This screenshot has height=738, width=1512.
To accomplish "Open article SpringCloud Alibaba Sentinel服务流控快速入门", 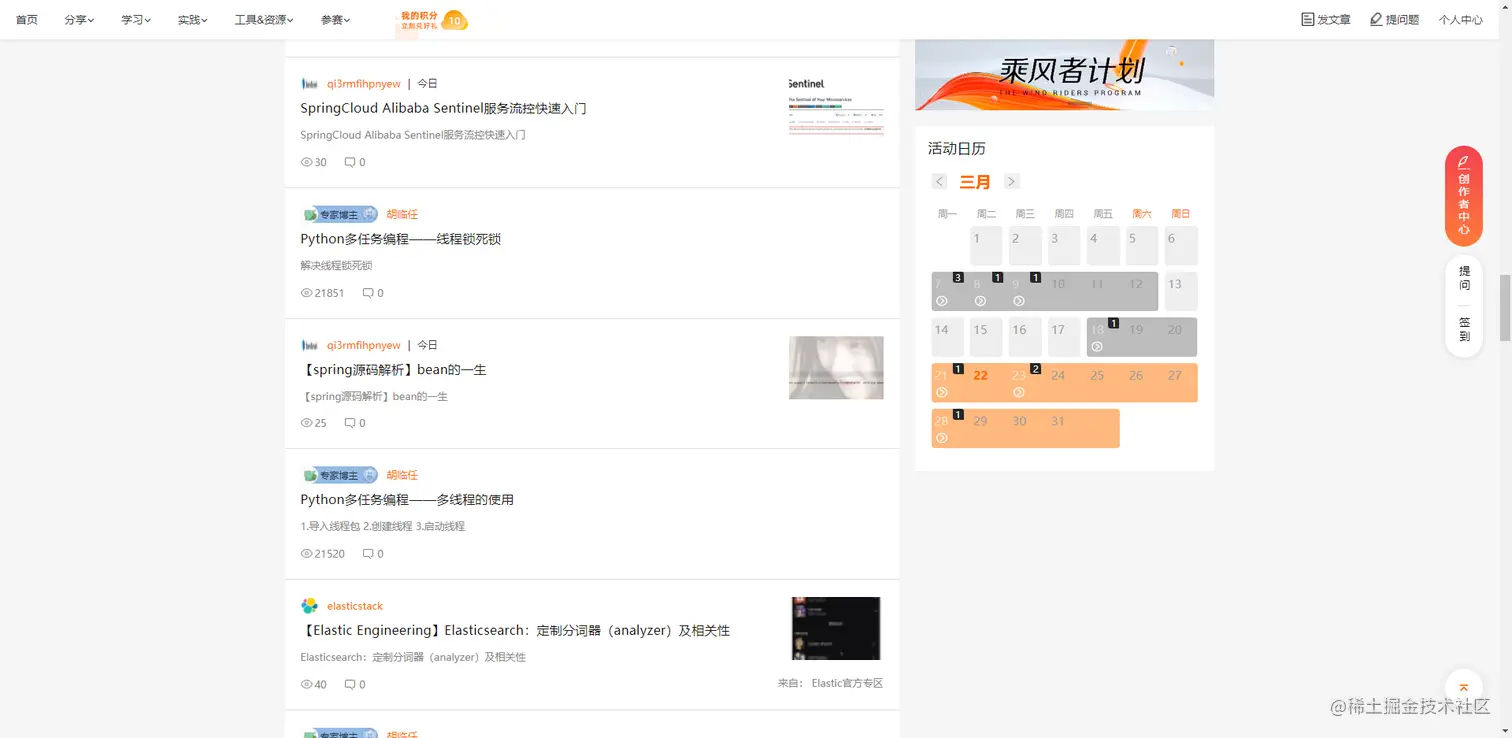I will 443,108.
